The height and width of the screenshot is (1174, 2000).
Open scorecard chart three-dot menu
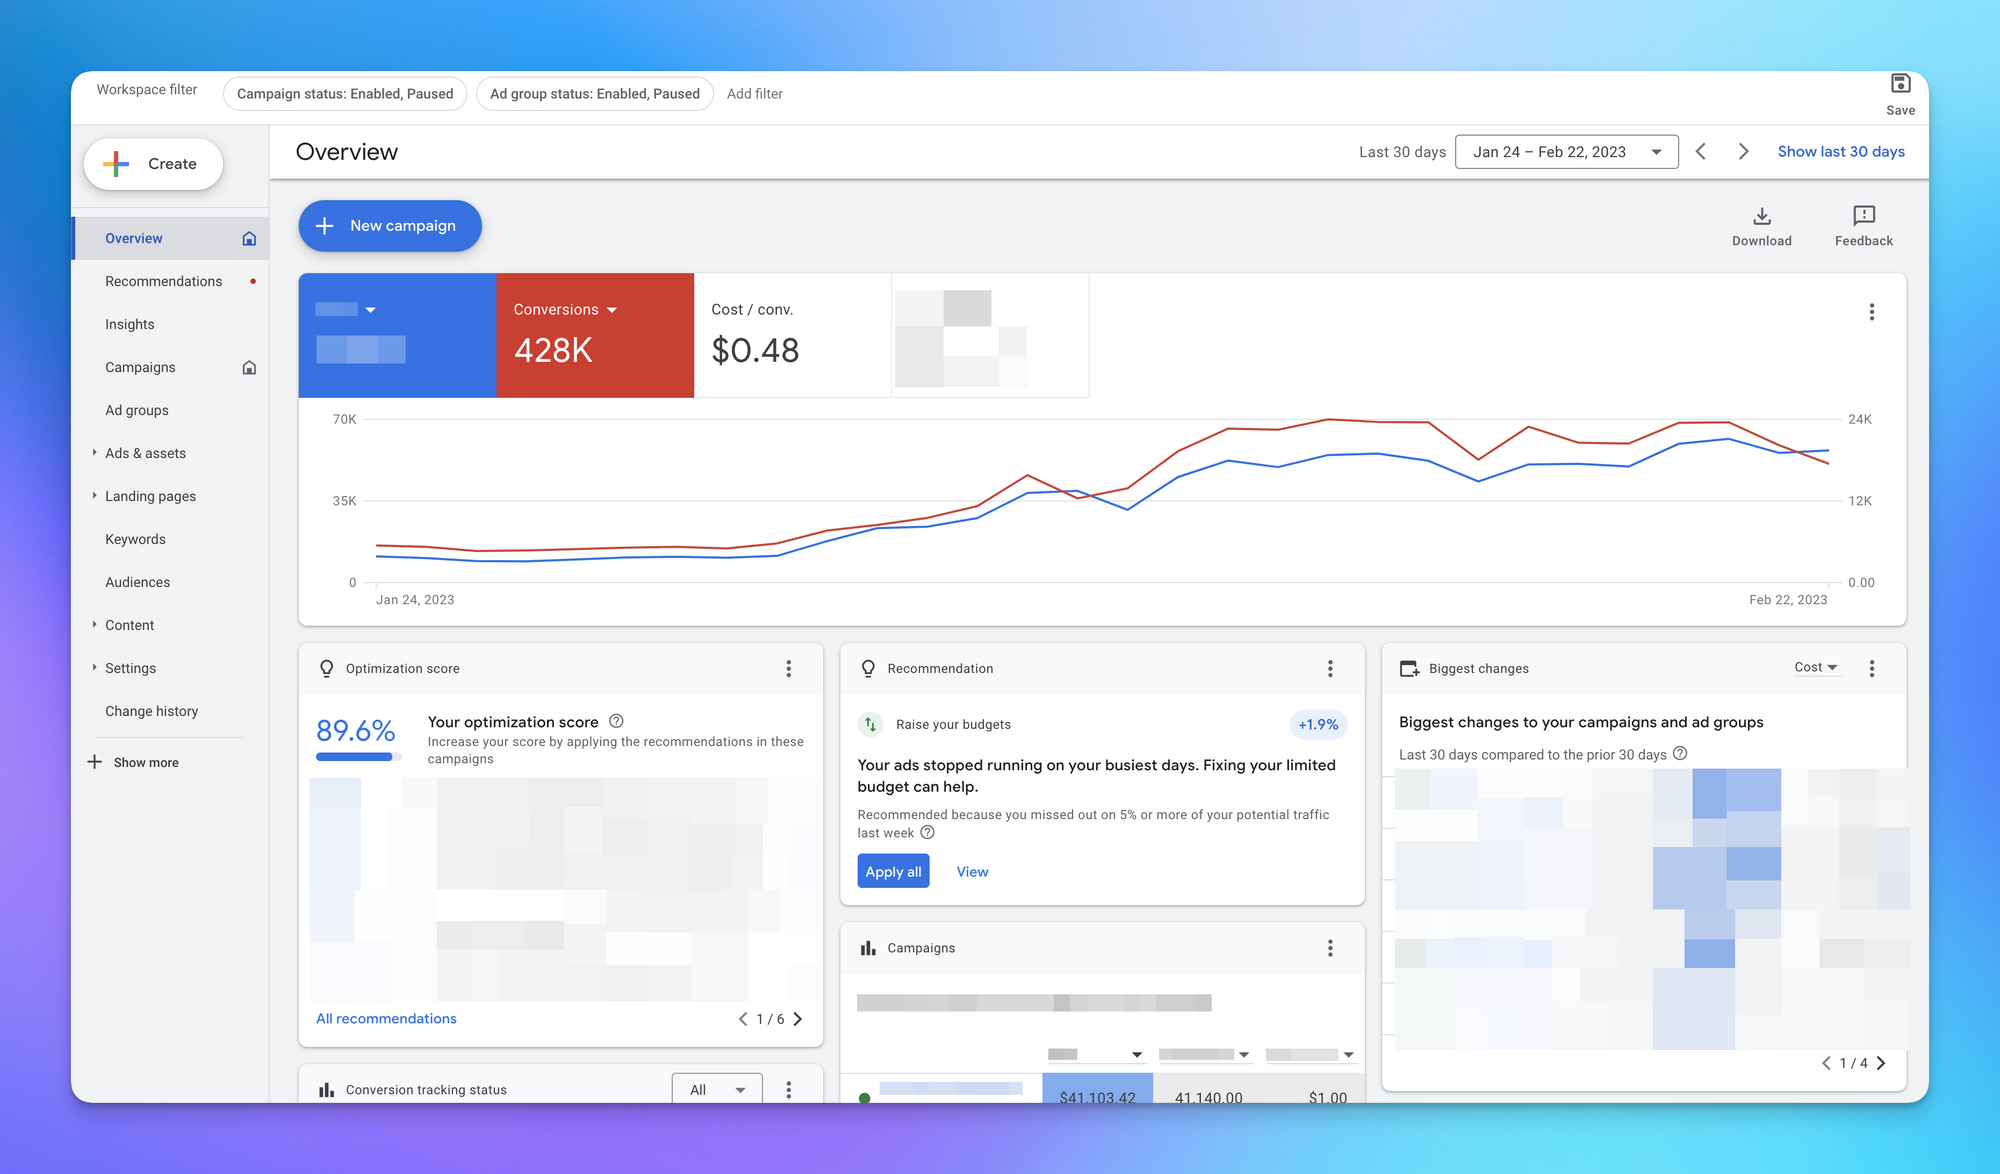(x=1872, y=312)
